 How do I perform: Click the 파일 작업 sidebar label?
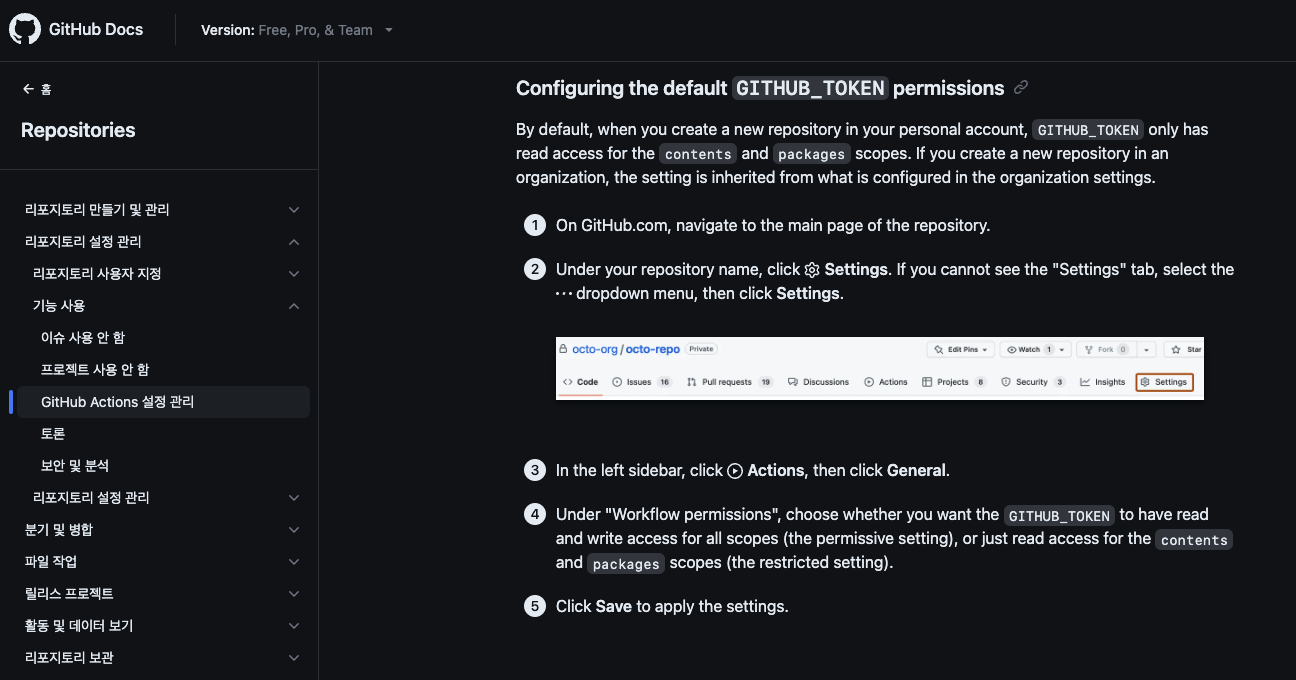51,562
